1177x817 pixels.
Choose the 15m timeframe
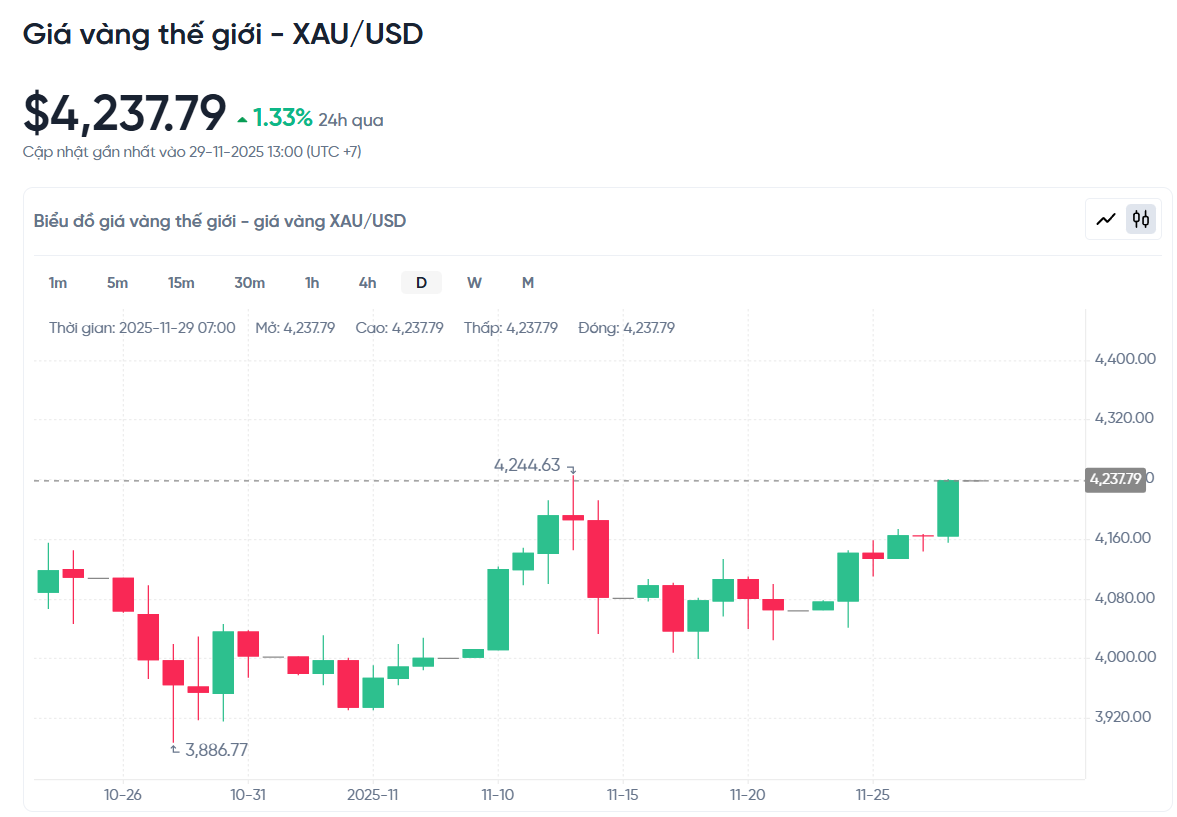click(181, 283)
